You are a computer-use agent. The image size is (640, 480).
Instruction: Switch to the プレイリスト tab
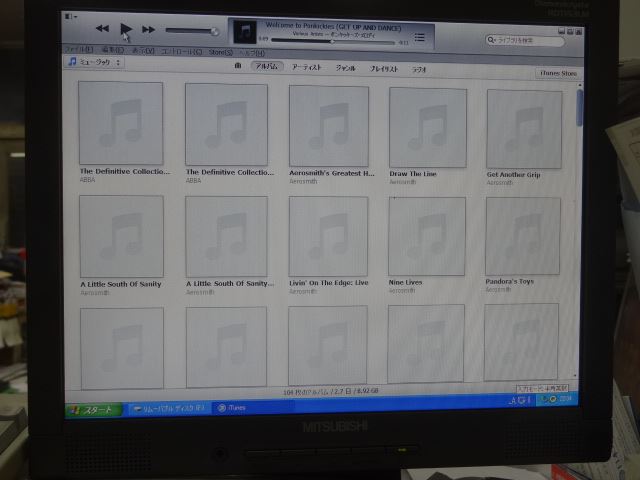[383, 69]
